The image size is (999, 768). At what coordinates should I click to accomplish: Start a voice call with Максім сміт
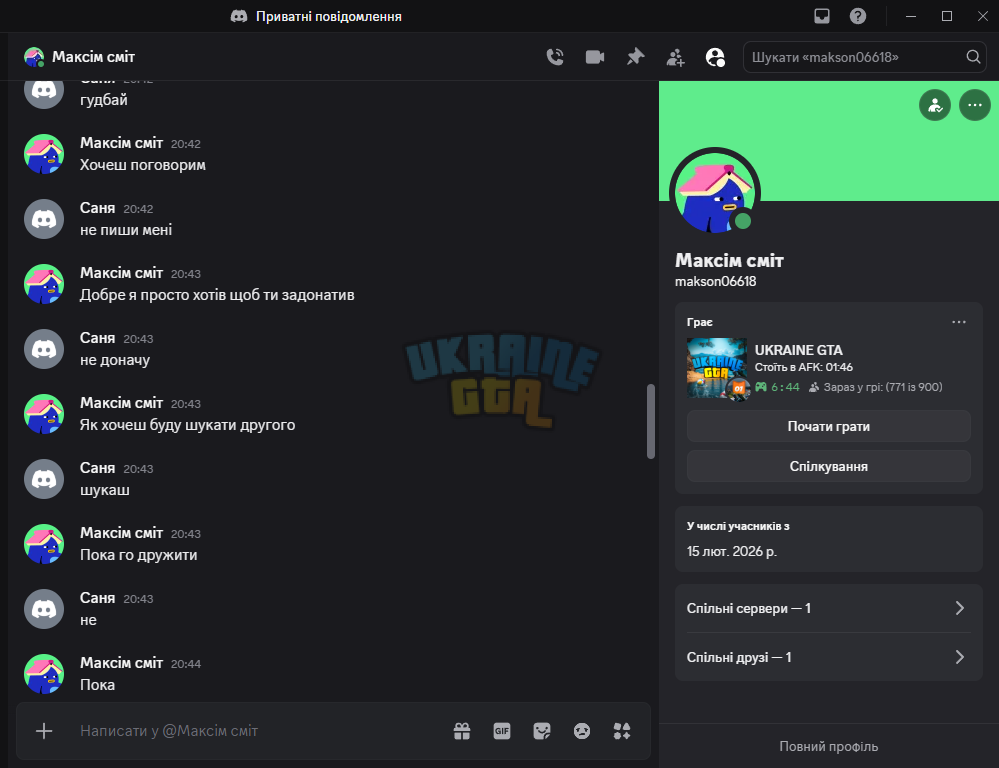(555, 57)
